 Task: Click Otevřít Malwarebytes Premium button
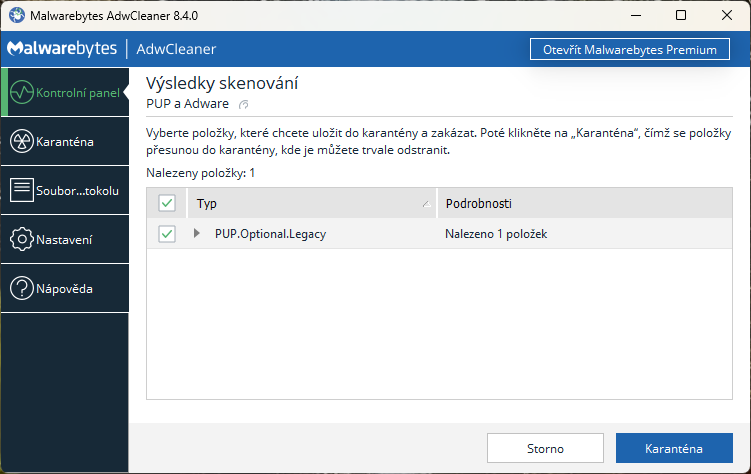click(629, 49)
